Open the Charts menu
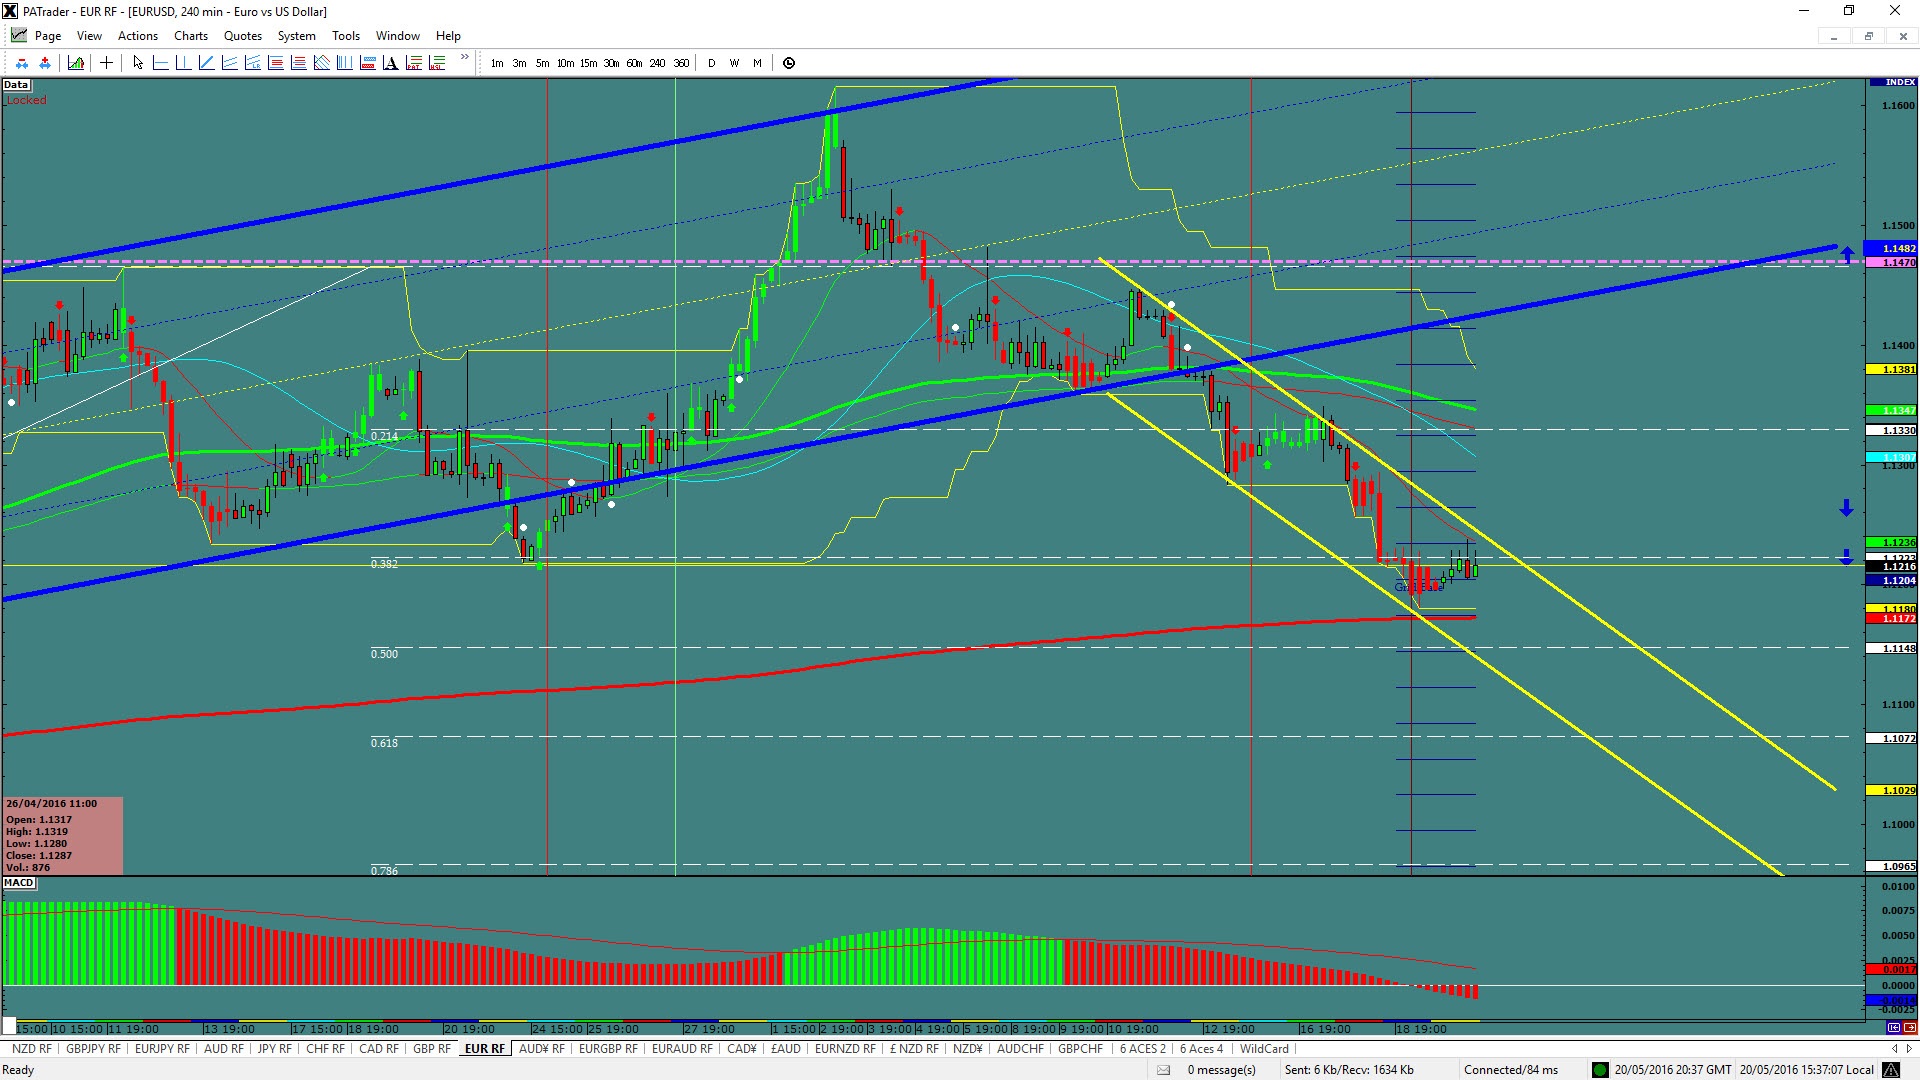The width and height of the screenshot is (1920, 1080). tap(191, 36)
